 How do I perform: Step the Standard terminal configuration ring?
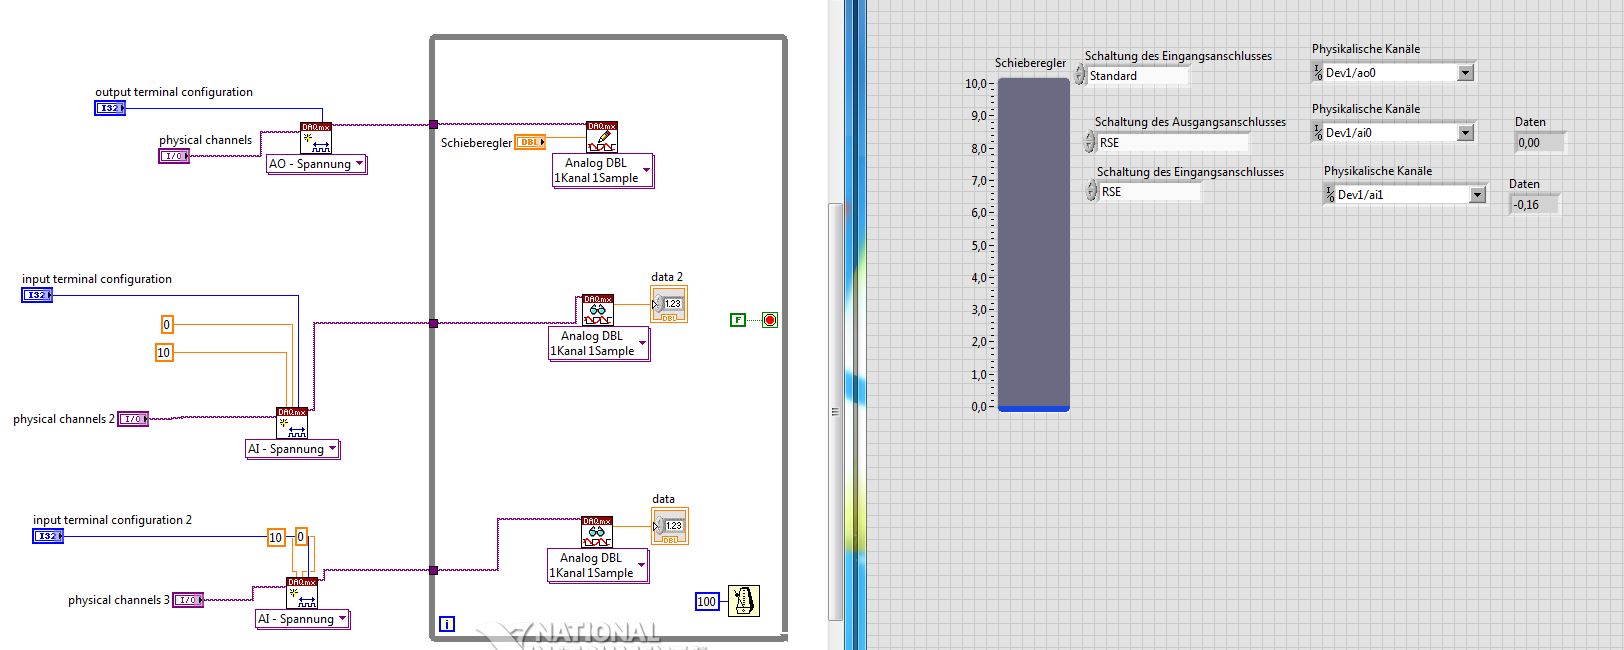pos(1080,75)
